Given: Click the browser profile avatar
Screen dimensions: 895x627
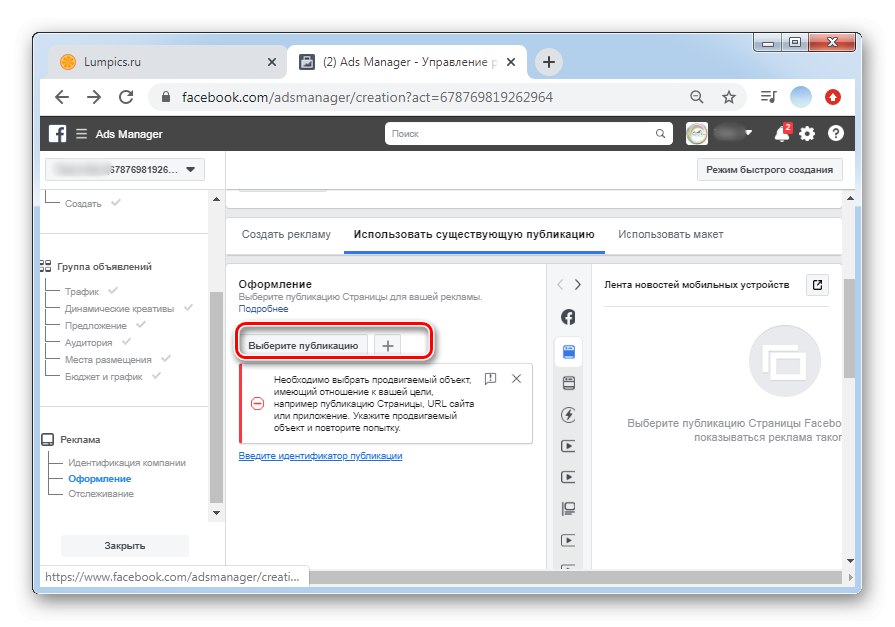Looking at the screenshot, I should pyautogui.click(x=801, y=97).
